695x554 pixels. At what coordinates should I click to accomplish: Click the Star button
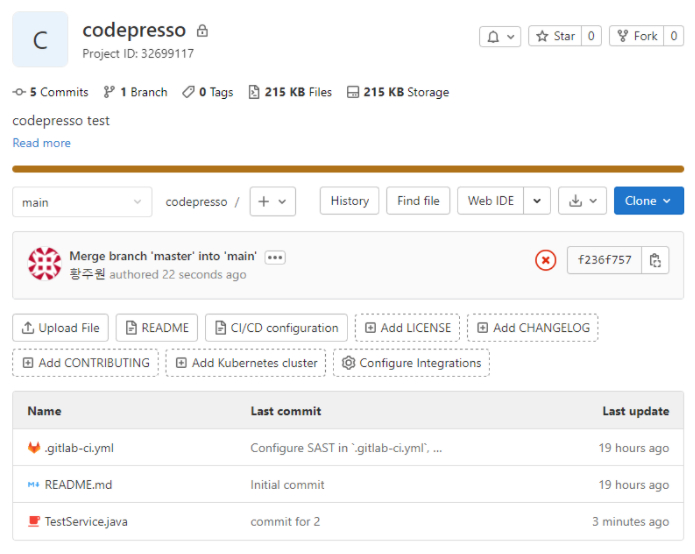(x=555, y=36)
